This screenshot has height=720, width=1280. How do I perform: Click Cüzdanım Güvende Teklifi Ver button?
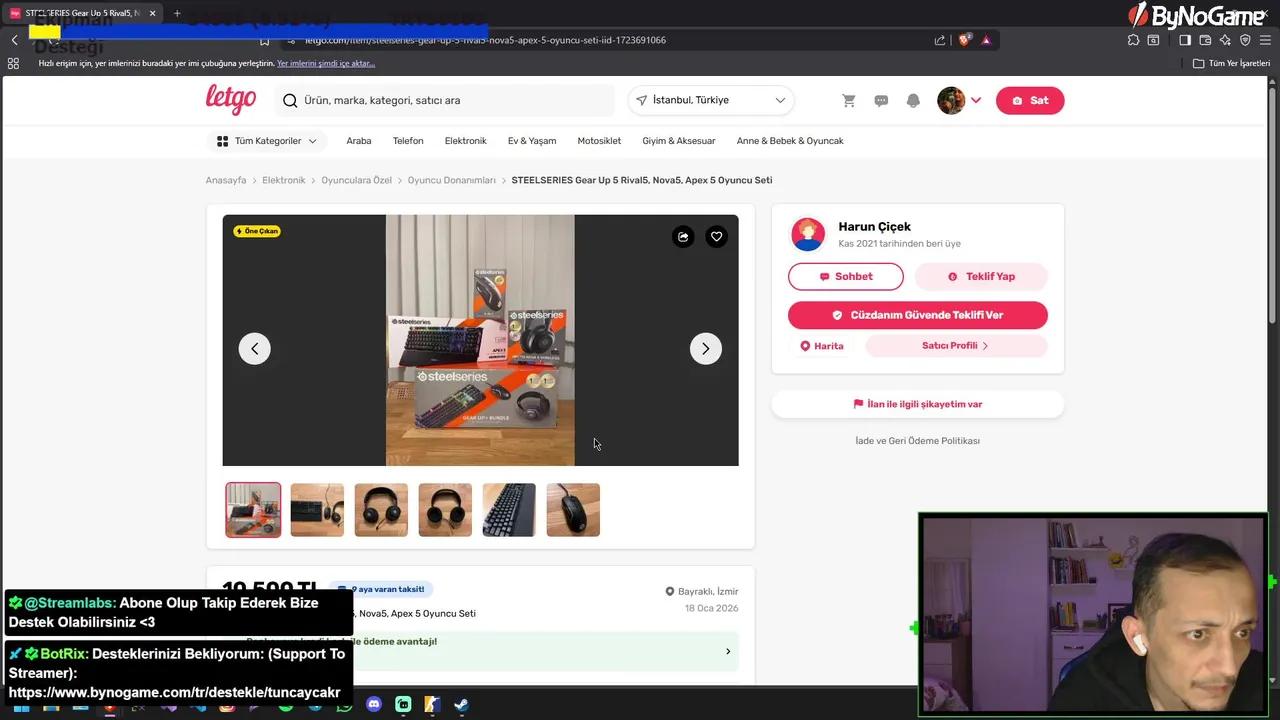(918, 315)
